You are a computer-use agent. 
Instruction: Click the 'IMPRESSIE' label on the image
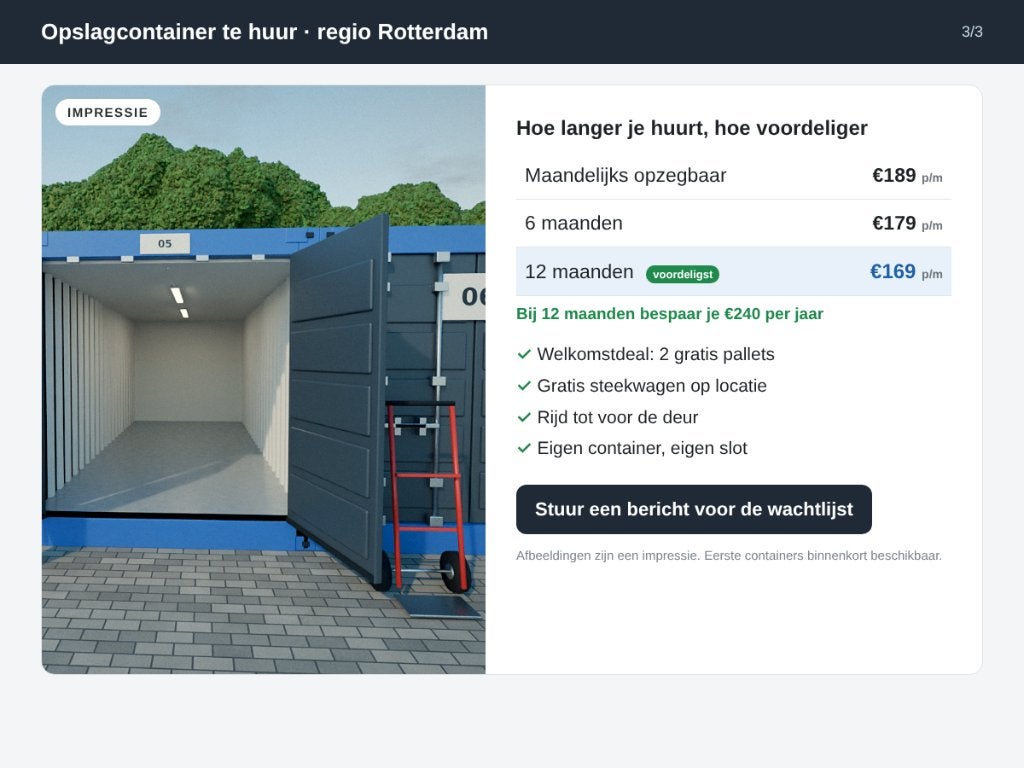coord(108,112)
